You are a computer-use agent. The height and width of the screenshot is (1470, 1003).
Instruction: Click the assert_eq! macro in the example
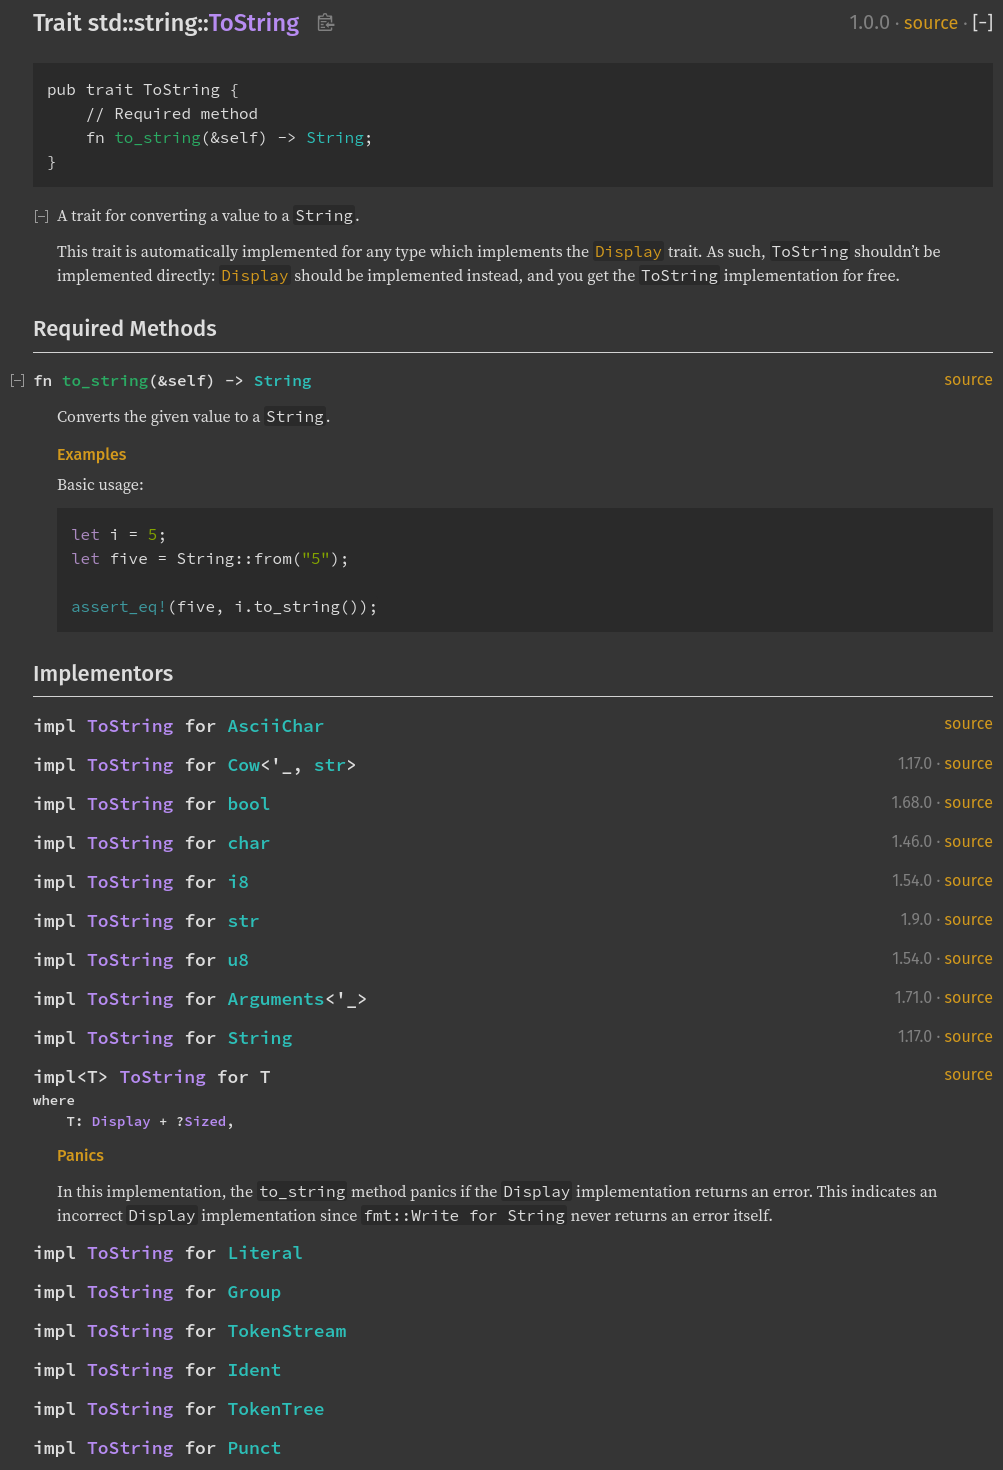(x=119, y=607)
